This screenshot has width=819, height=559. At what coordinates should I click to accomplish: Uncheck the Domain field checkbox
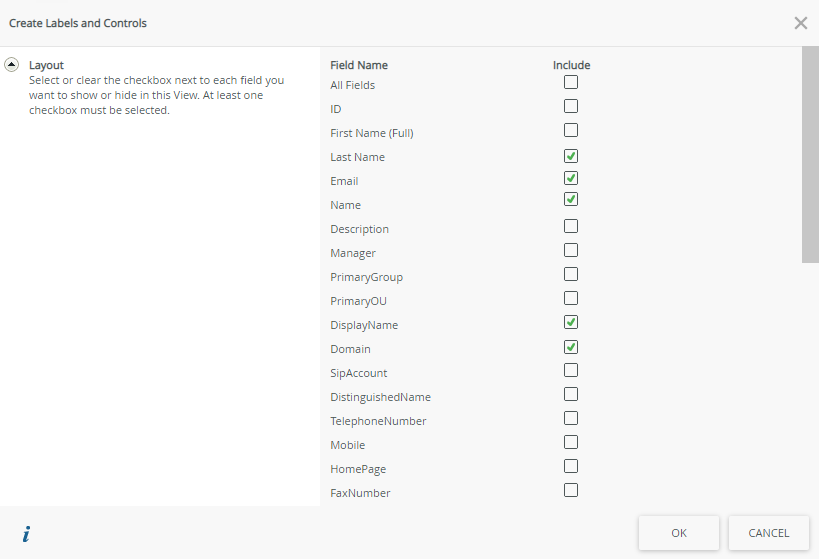pos(571,347)
